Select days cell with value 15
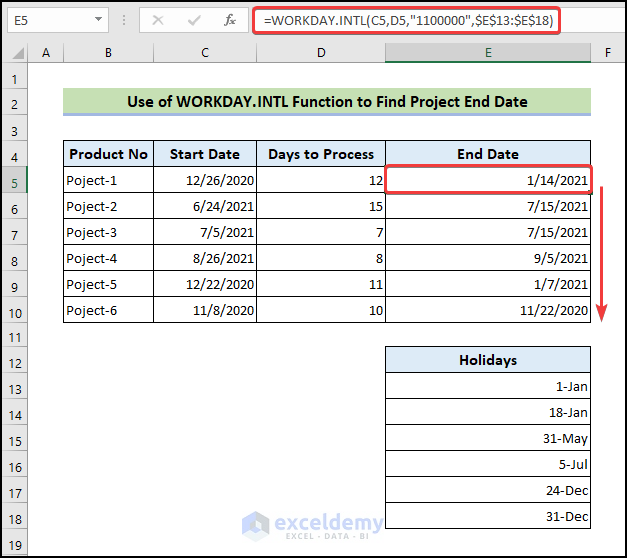 321,206
